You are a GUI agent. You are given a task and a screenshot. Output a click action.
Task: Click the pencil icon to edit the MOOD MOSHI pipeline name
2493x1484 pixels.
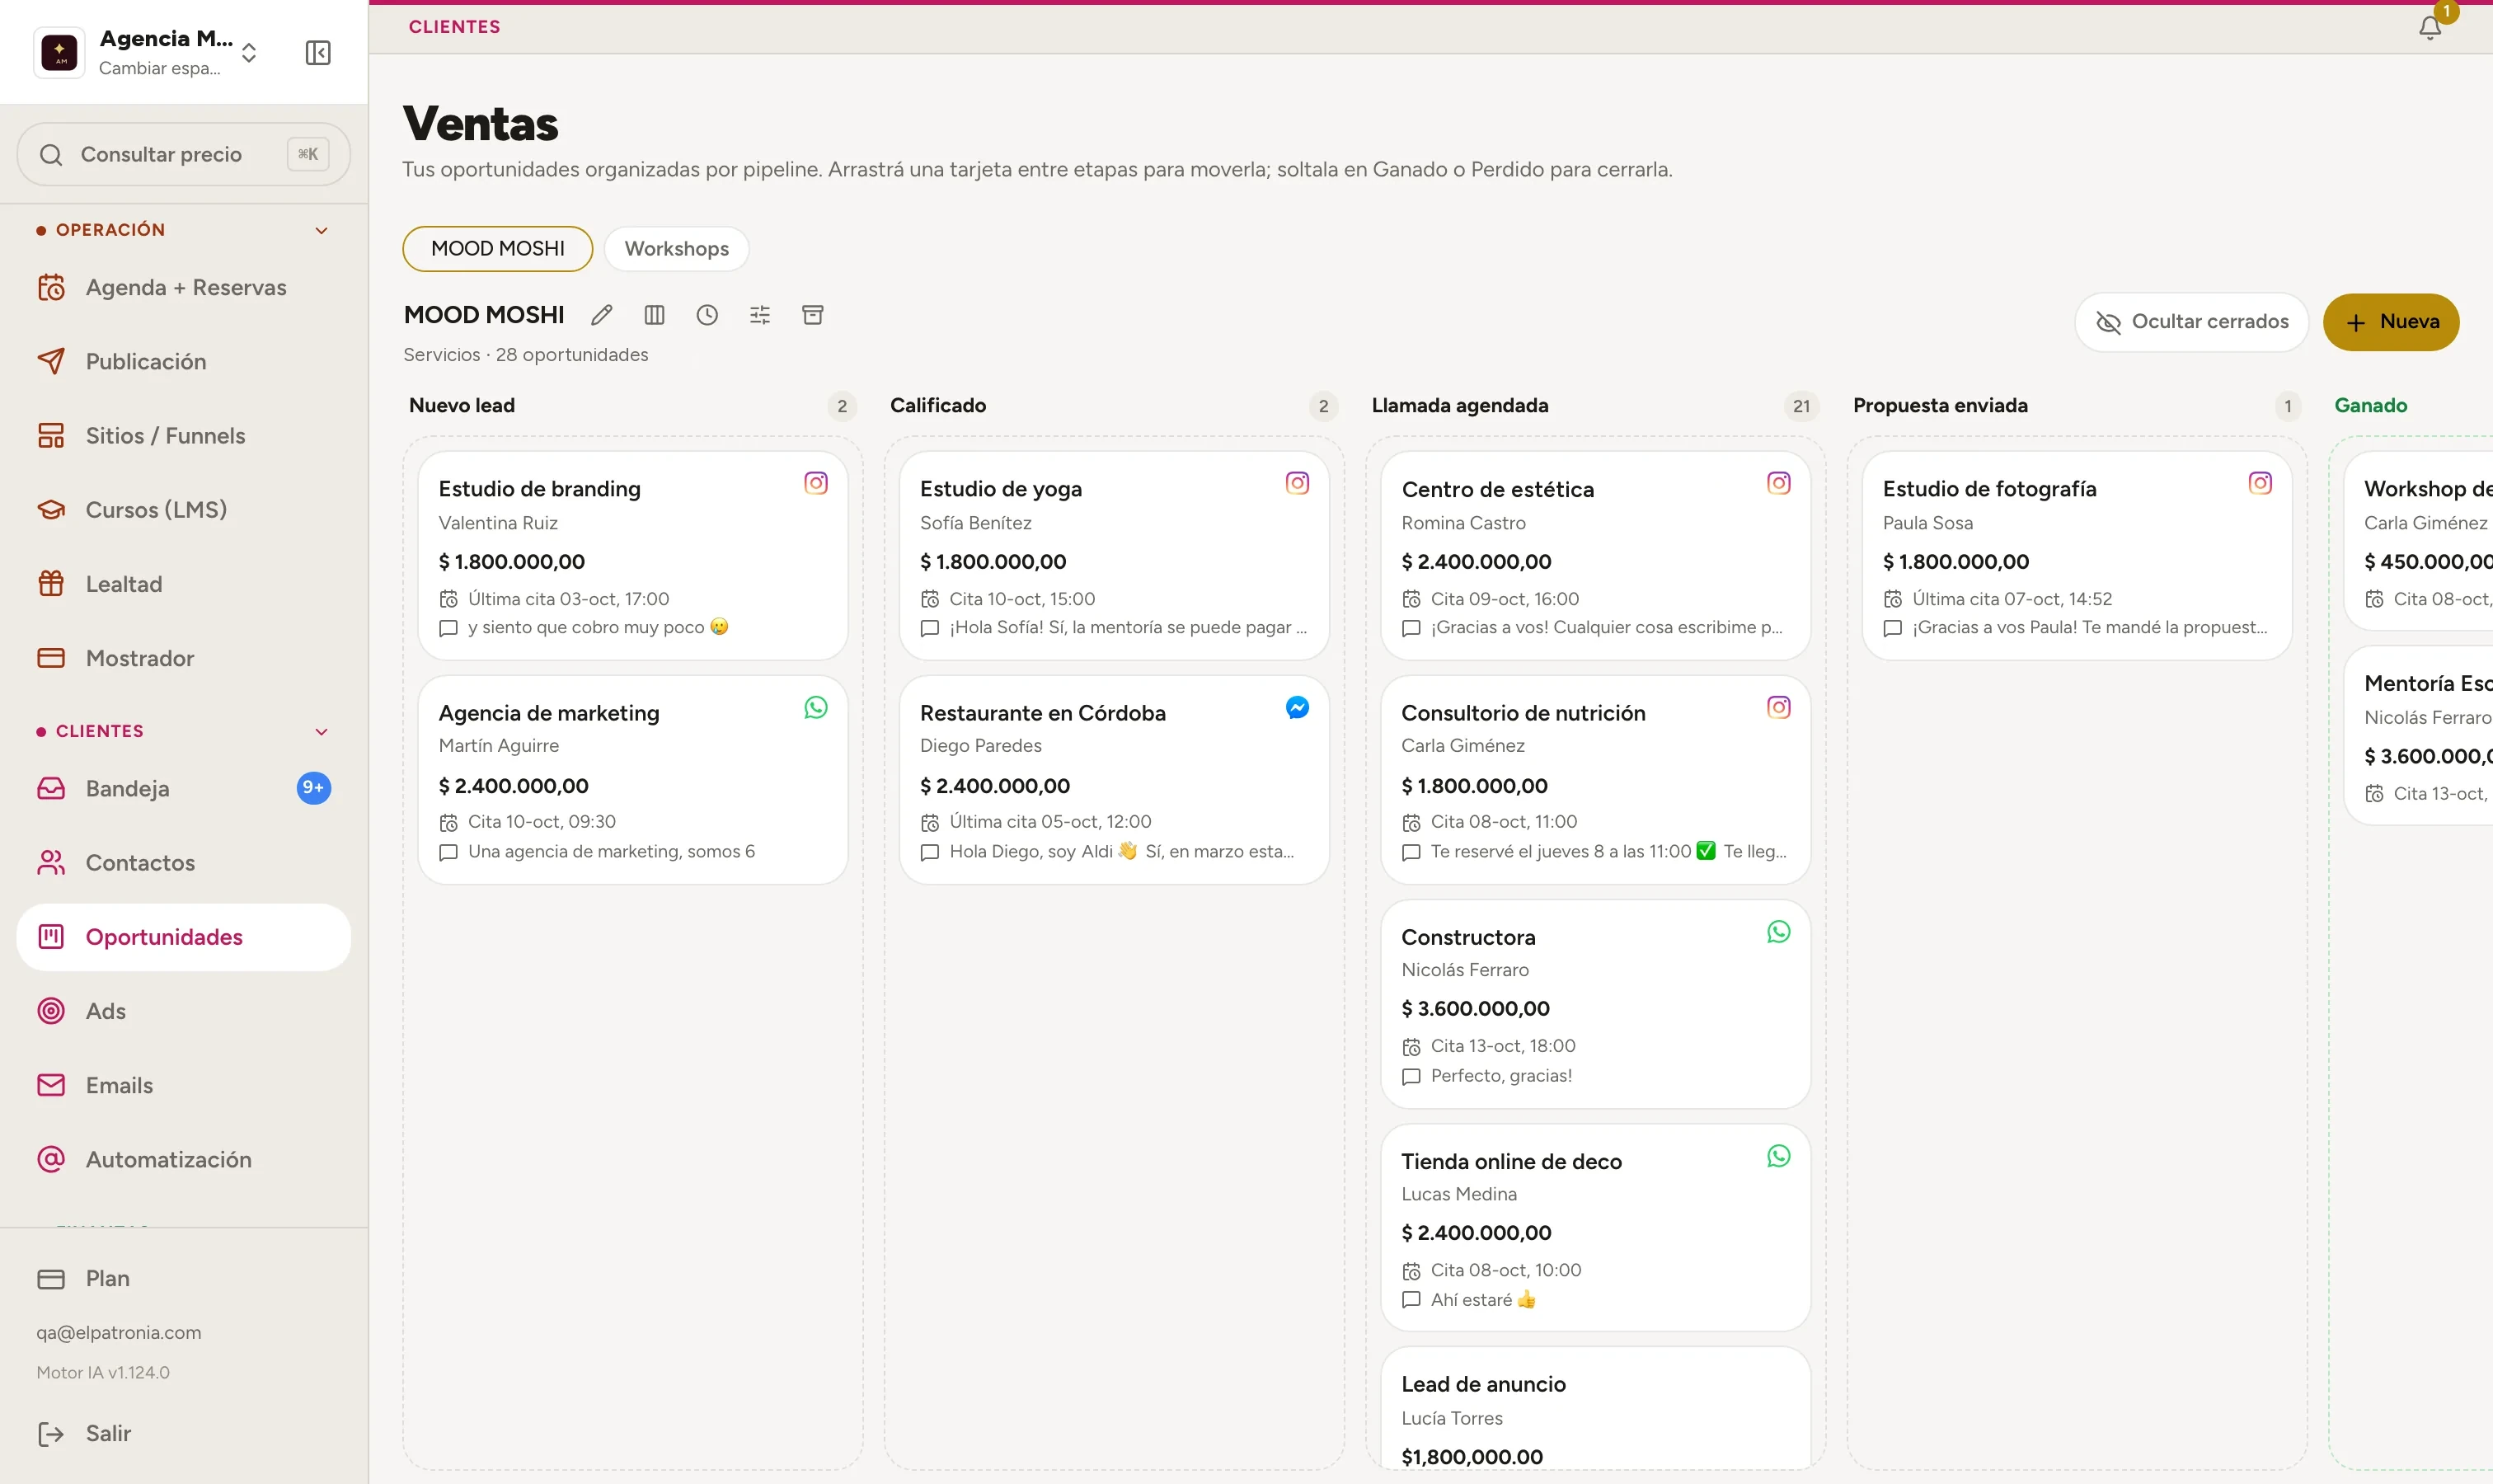(601, 315)
